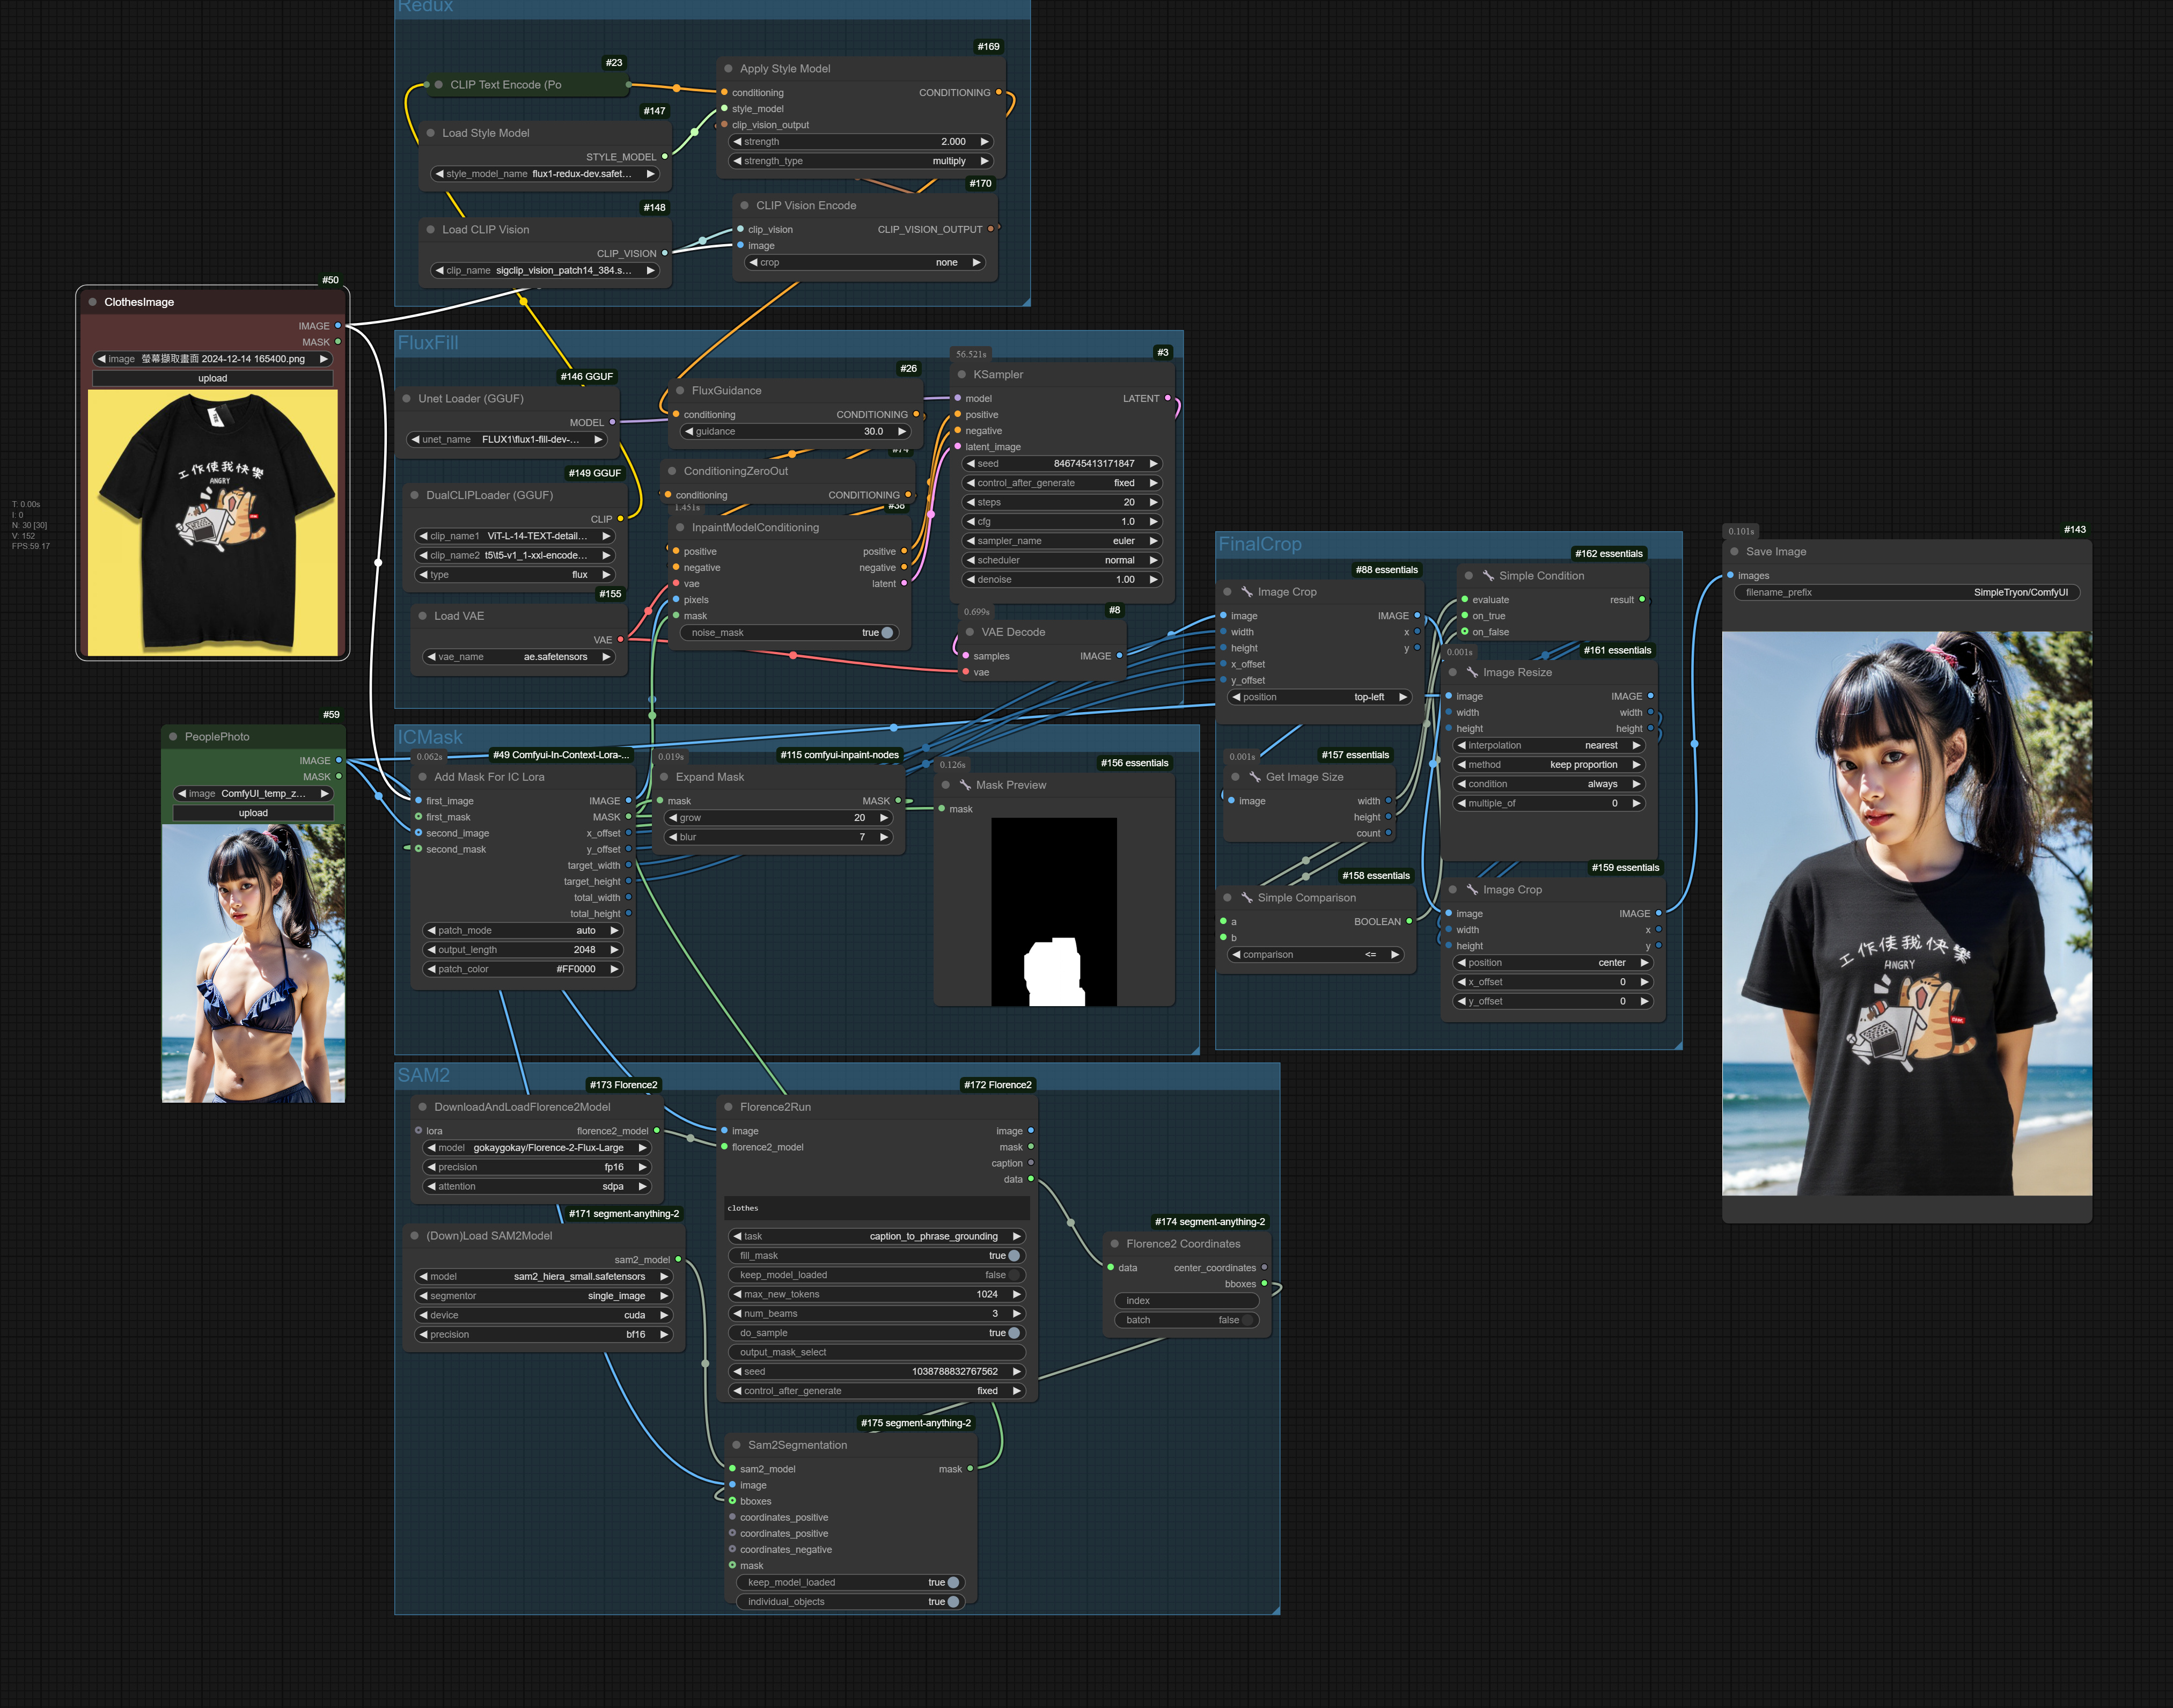Click the wrench icon on Get Image Size
This screenshot has width=2173, height=1708.
pyautogui.click(x=1255, y=777)
